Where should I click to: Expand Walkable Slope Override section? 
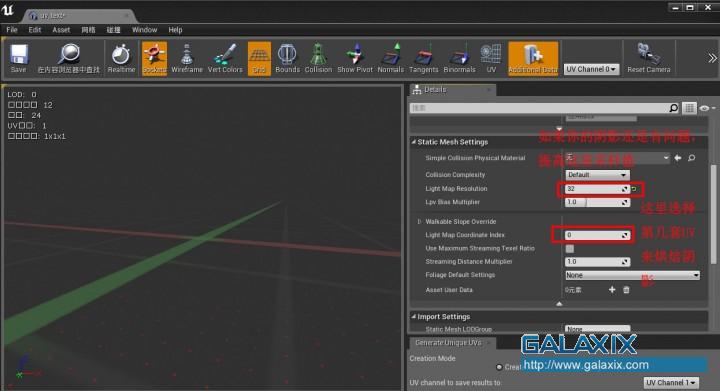tap(419, 222)
